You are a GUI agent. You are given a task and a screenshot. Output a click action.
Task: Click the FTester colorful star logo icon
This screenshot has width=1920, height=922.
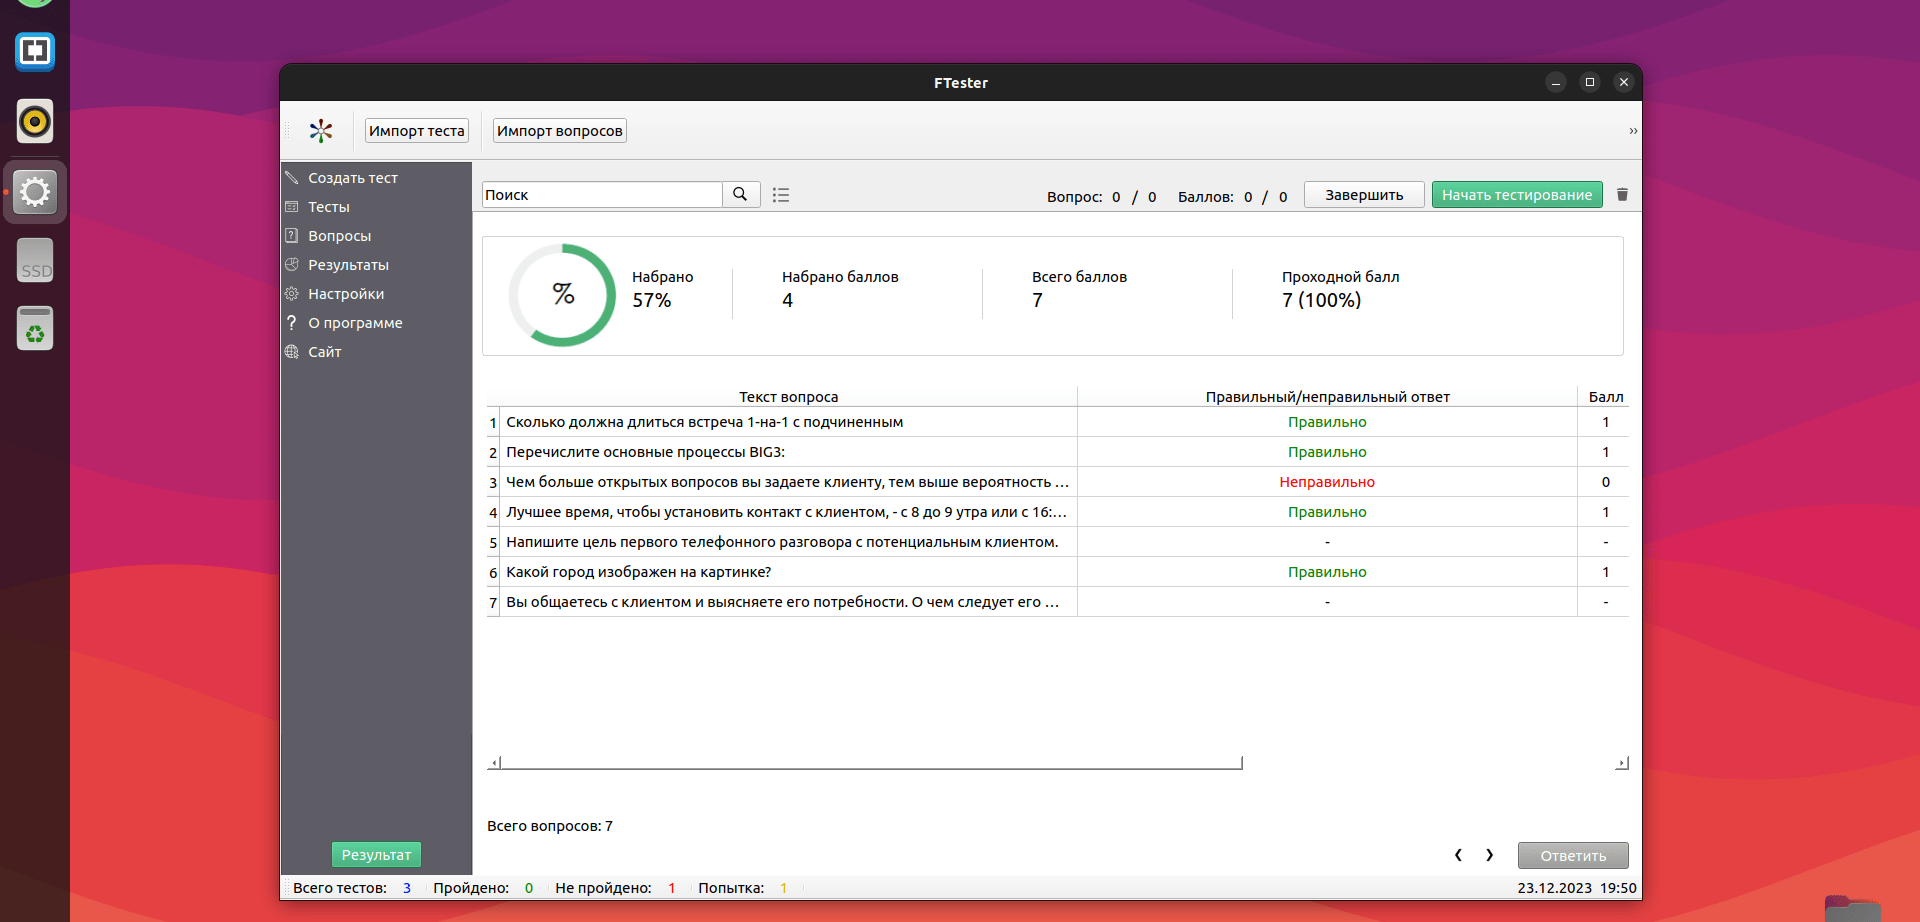(321, 130)
